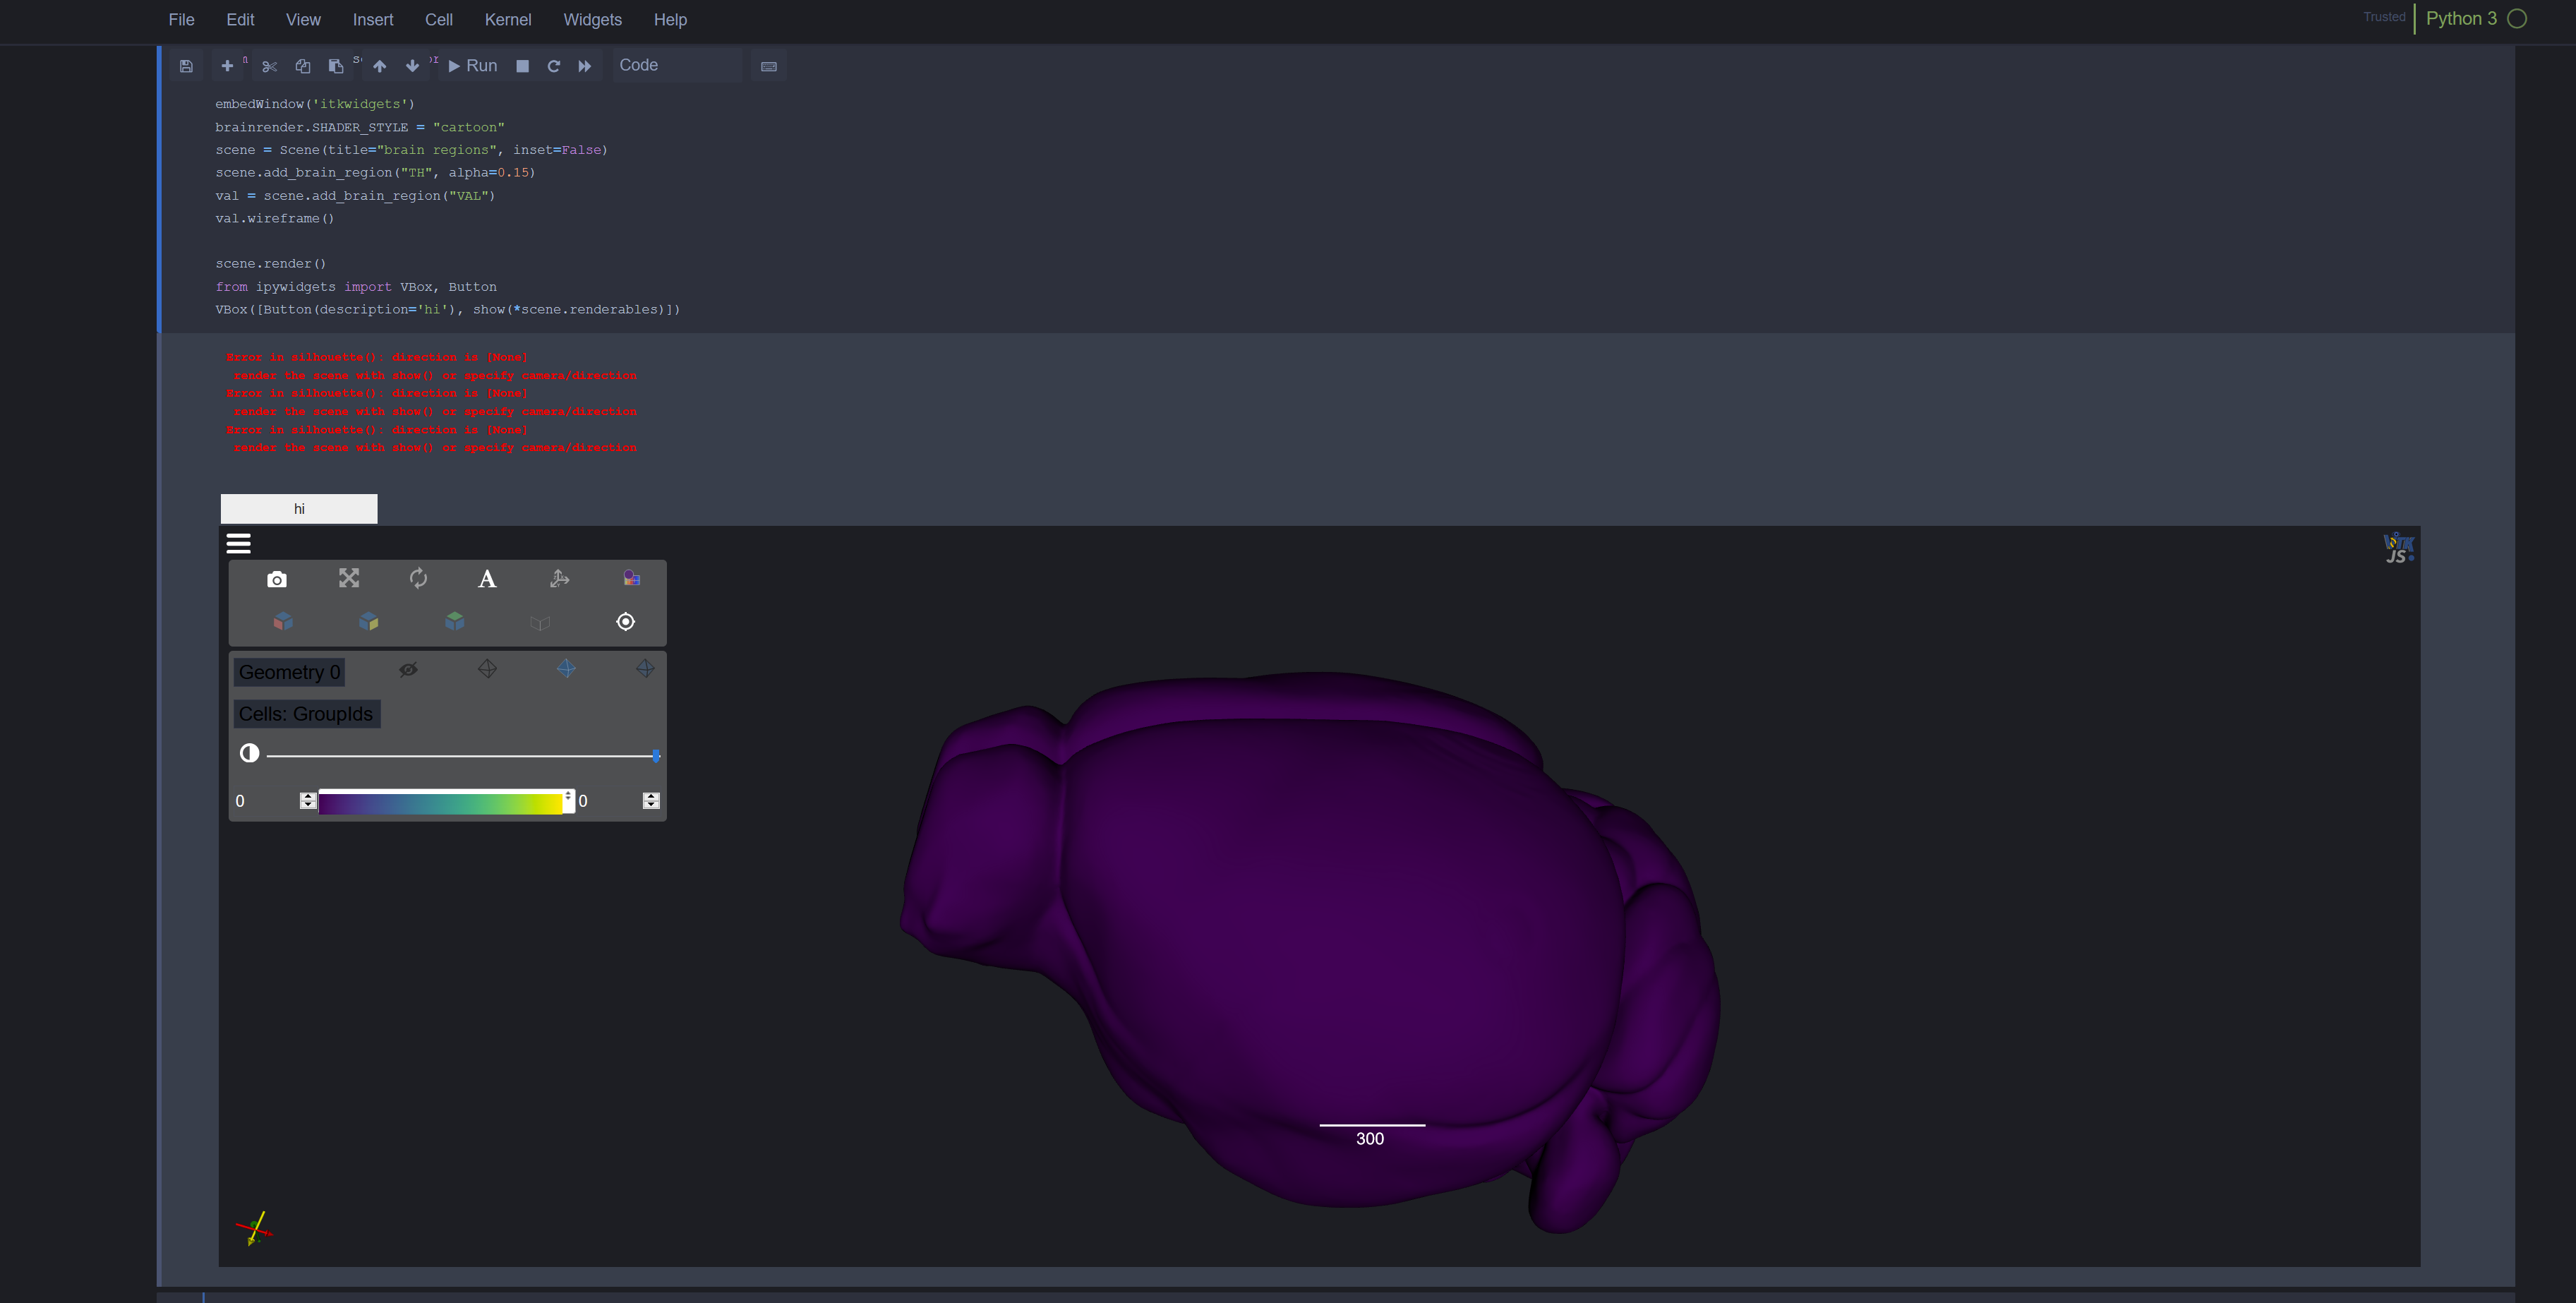The image size is (2576, 1303).
Task: Toggle annotations with the A icon
Action: pyautogui.click(x=487, y=579)
